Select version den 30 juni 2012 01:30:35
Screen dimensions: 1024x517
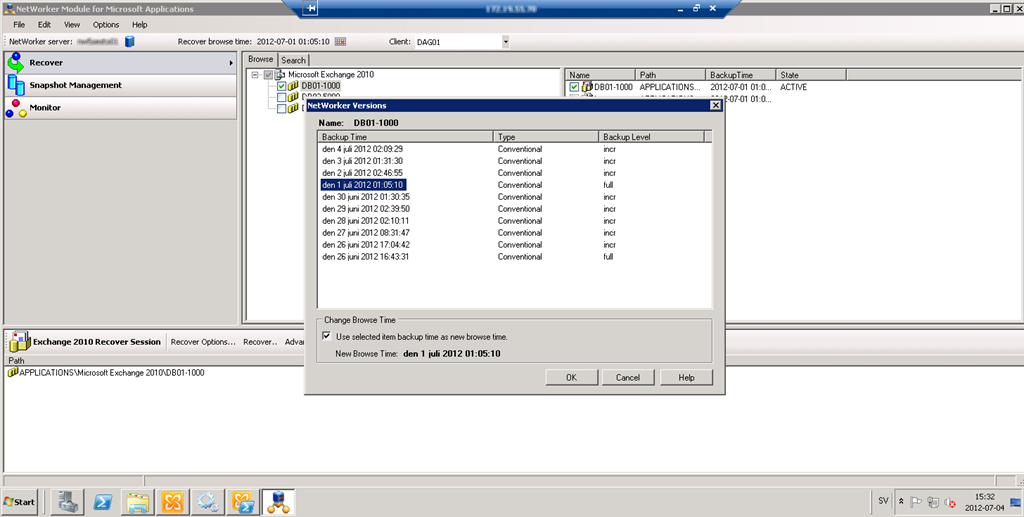(366, 197)
